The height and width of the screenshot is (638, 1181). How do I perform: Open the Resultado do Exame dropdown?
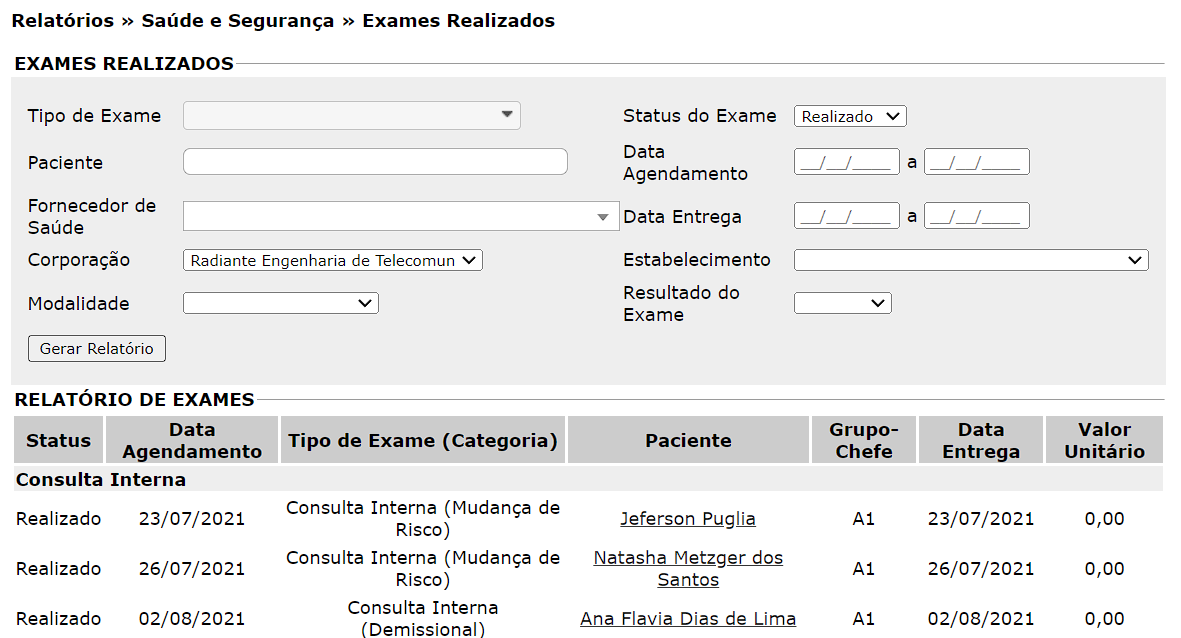(842, 303)
